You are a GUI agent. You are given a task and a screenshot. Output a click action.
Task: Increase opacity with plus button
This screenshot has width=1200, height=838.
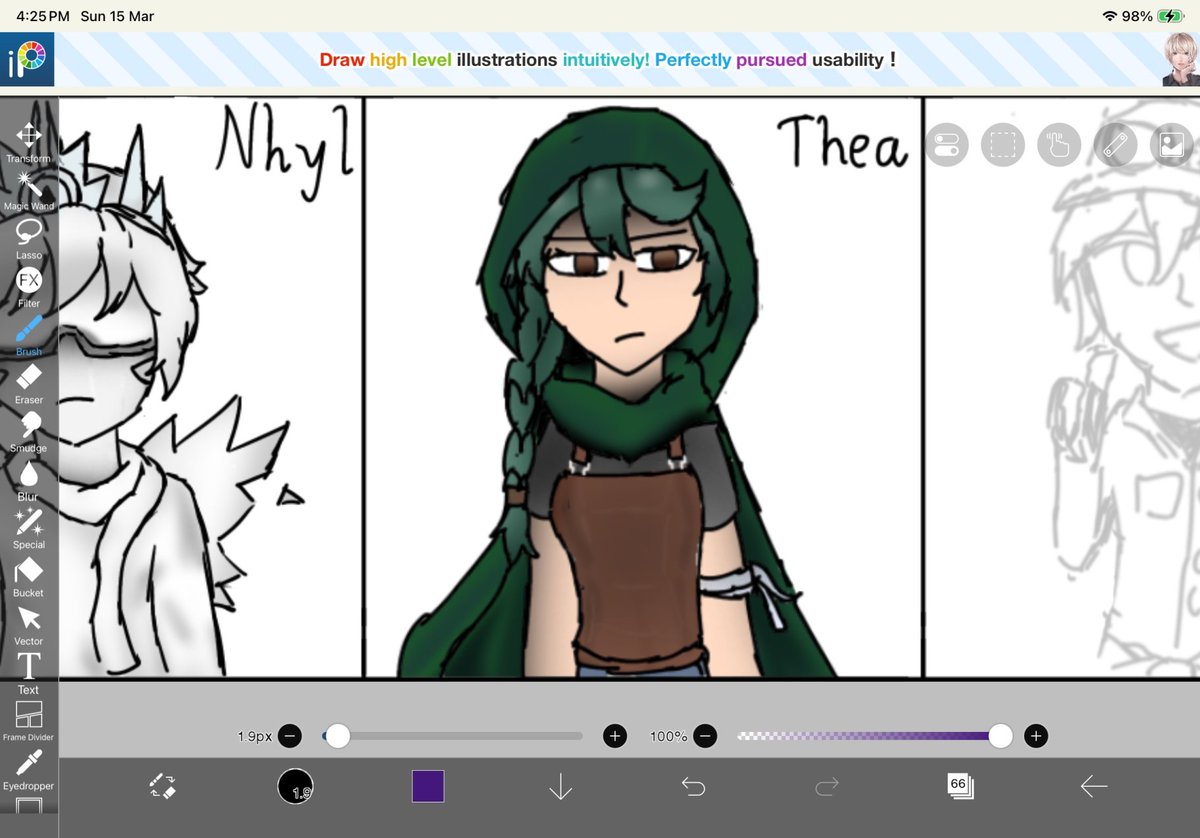click(x=1036, y=736)
